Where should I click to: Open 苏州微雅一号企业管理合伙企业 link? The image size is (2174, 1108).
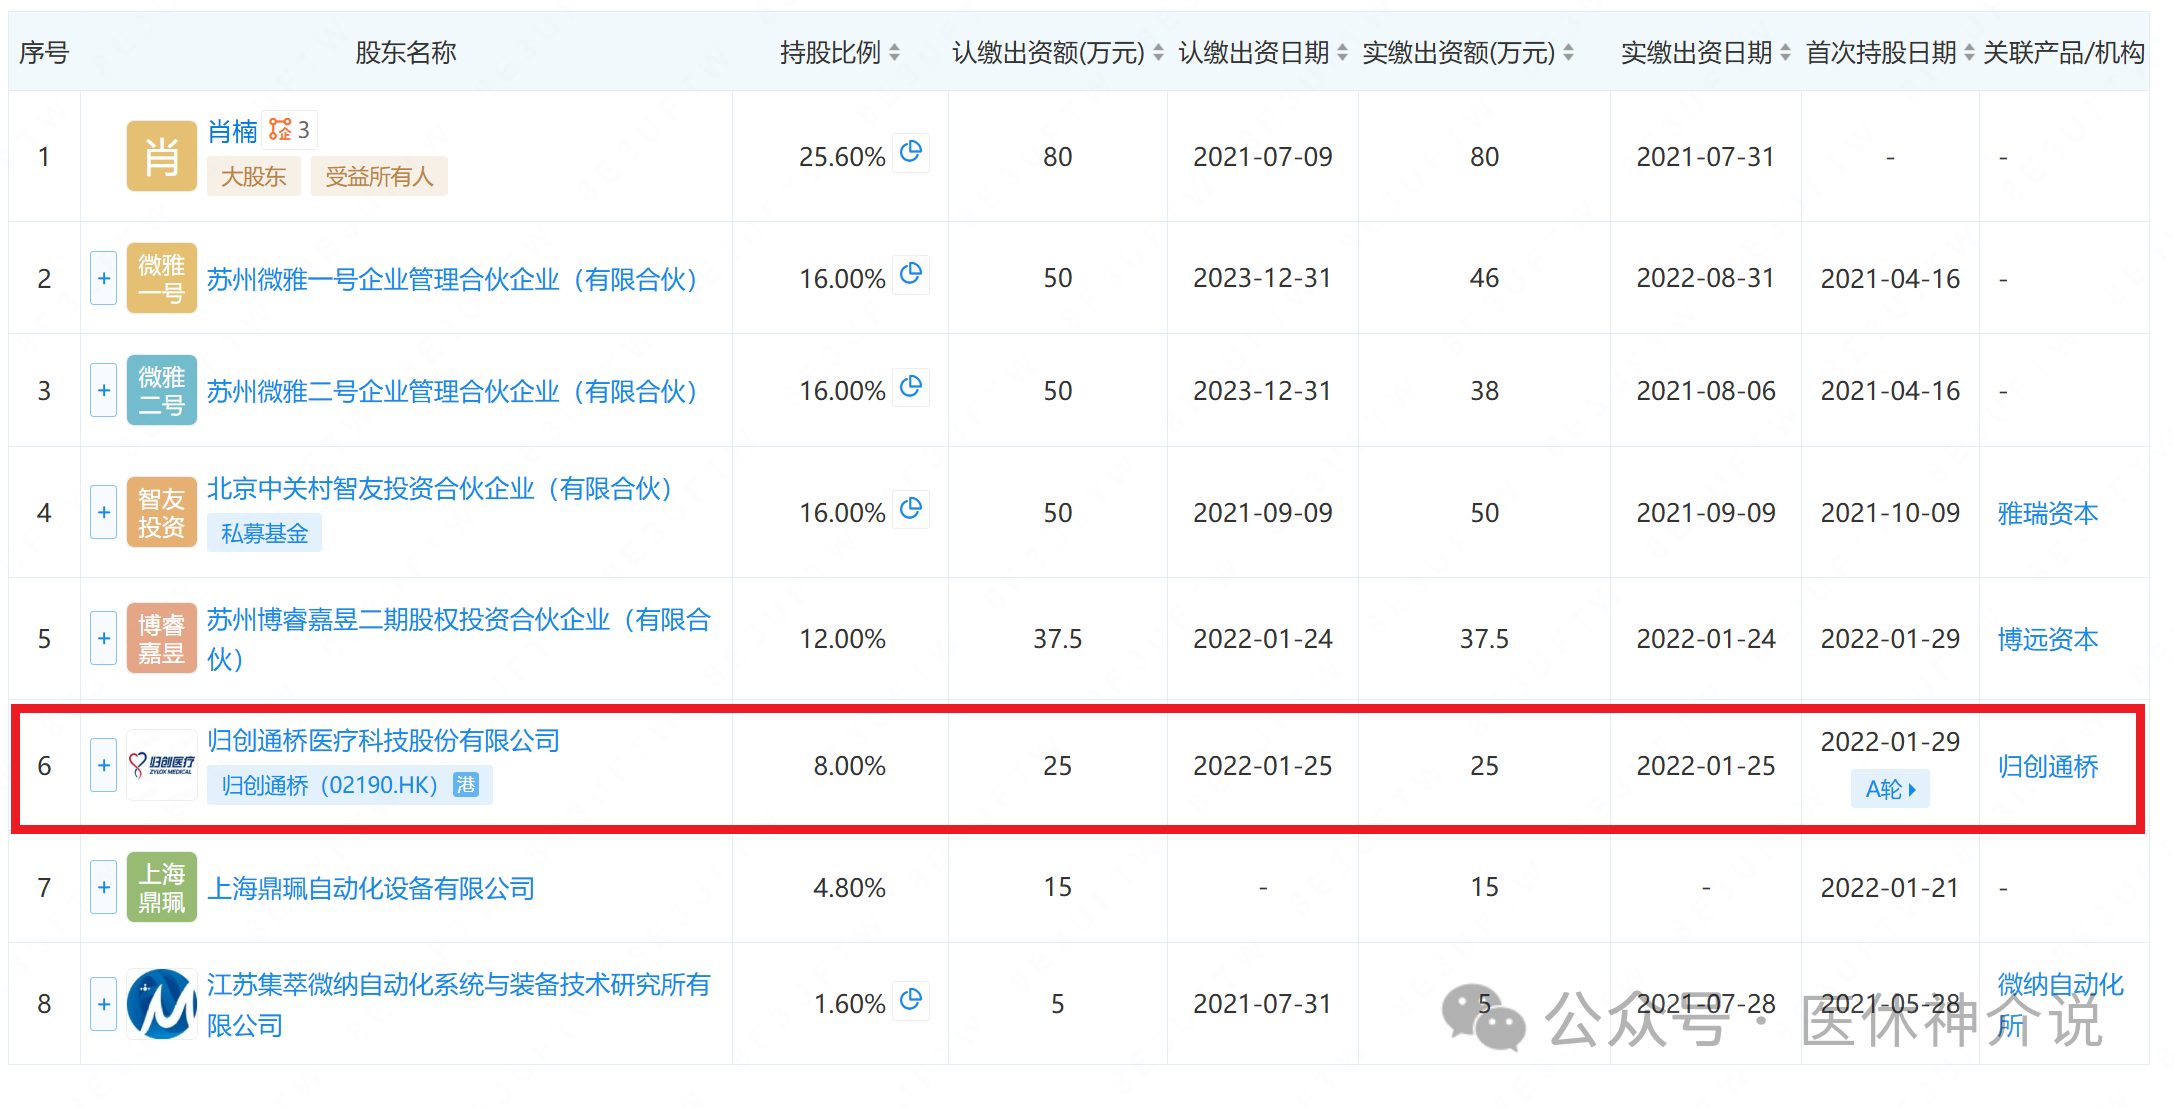point(452,279)
